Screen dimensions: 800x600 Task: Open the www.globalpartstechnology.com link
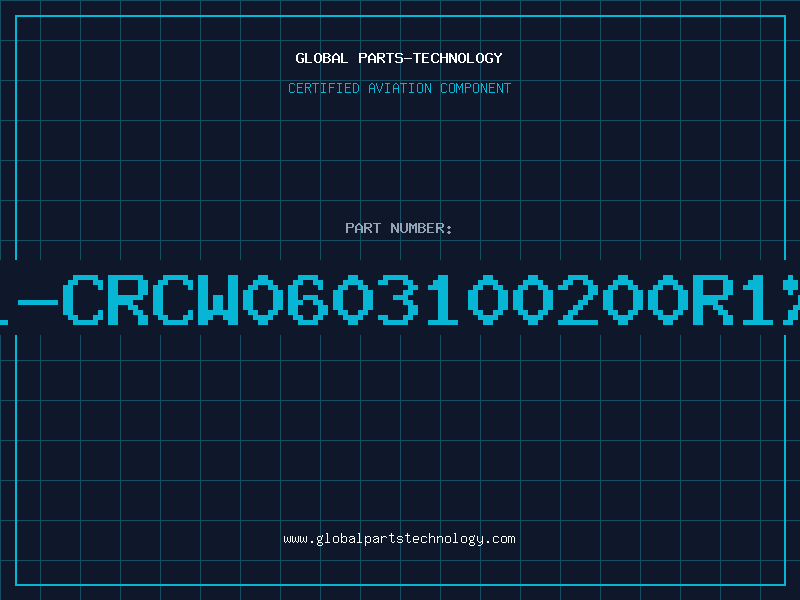(399, 539)
